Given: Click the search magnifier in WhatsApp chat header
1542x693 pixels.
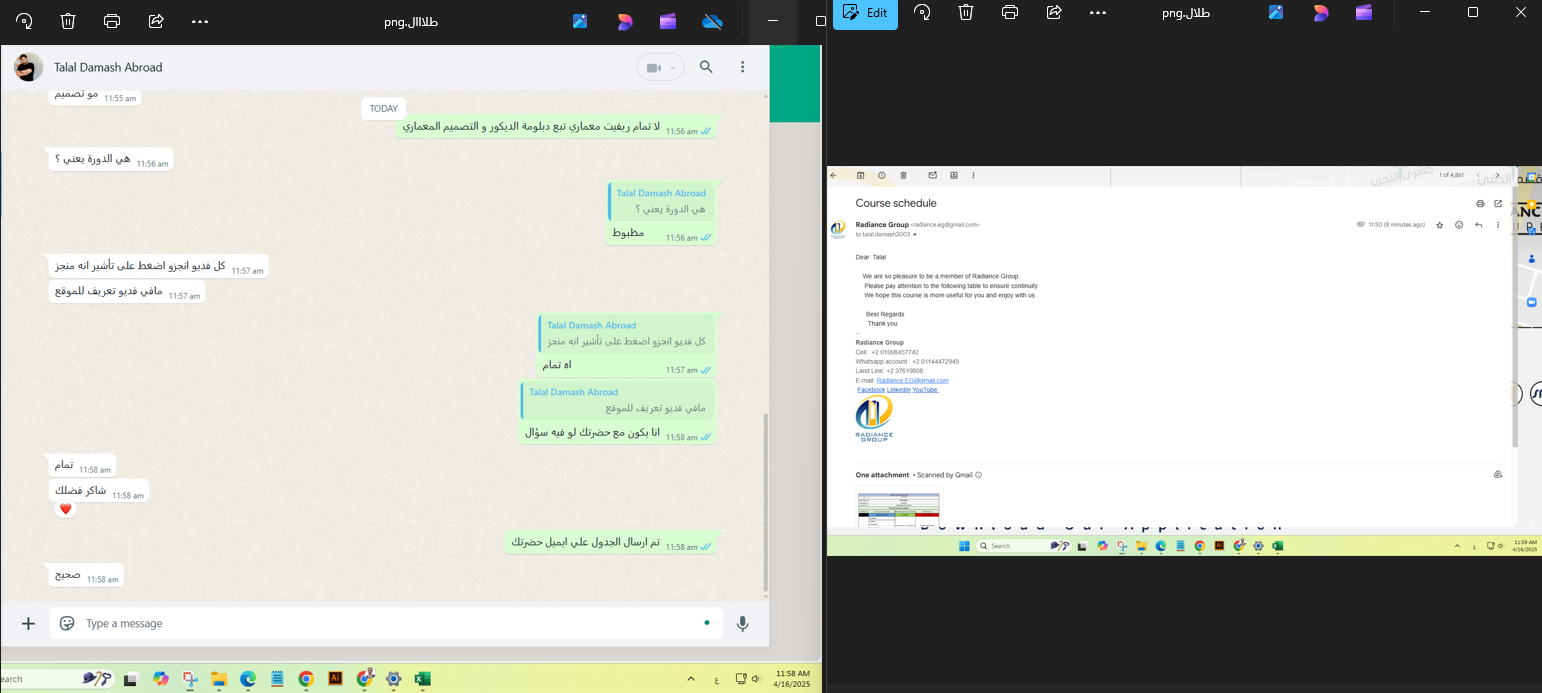Looking at the screenshot, I should click(706, 67).
